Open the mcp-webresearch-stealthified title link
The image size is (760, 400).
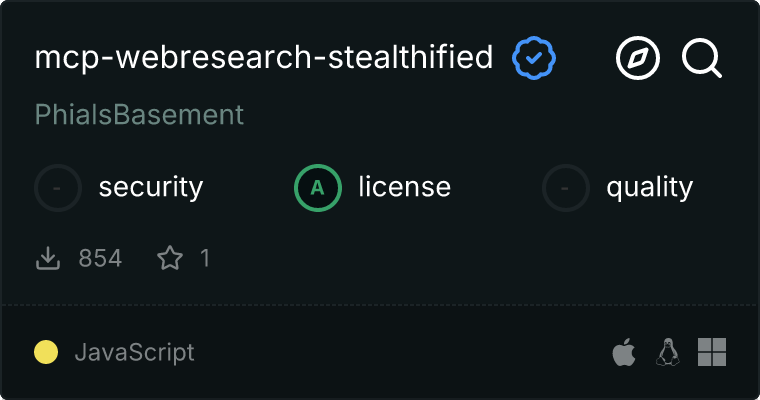(264, 58)
